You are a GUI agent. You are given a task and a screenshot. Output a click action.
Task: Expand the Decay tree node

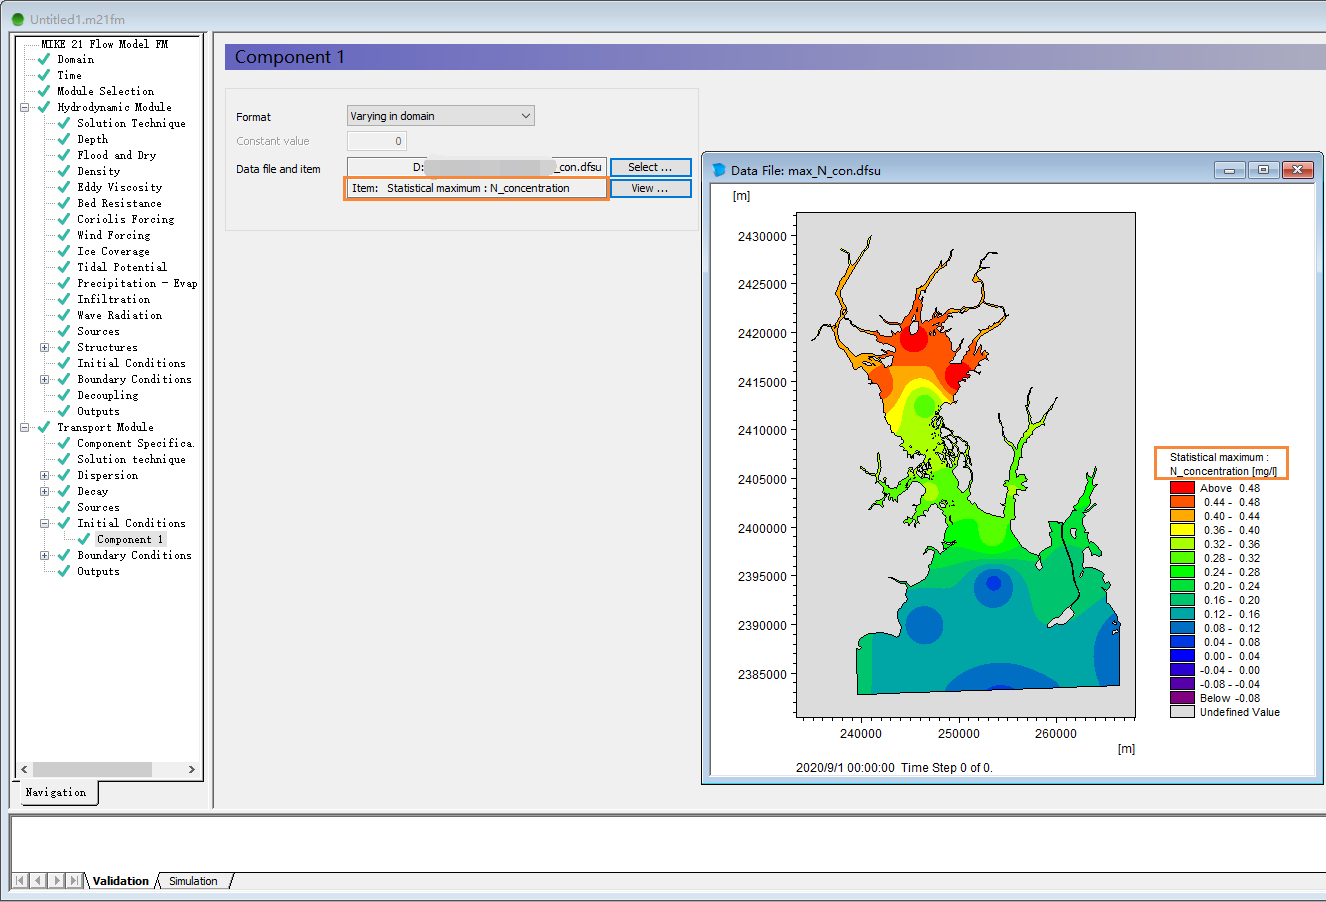(45, 492)
